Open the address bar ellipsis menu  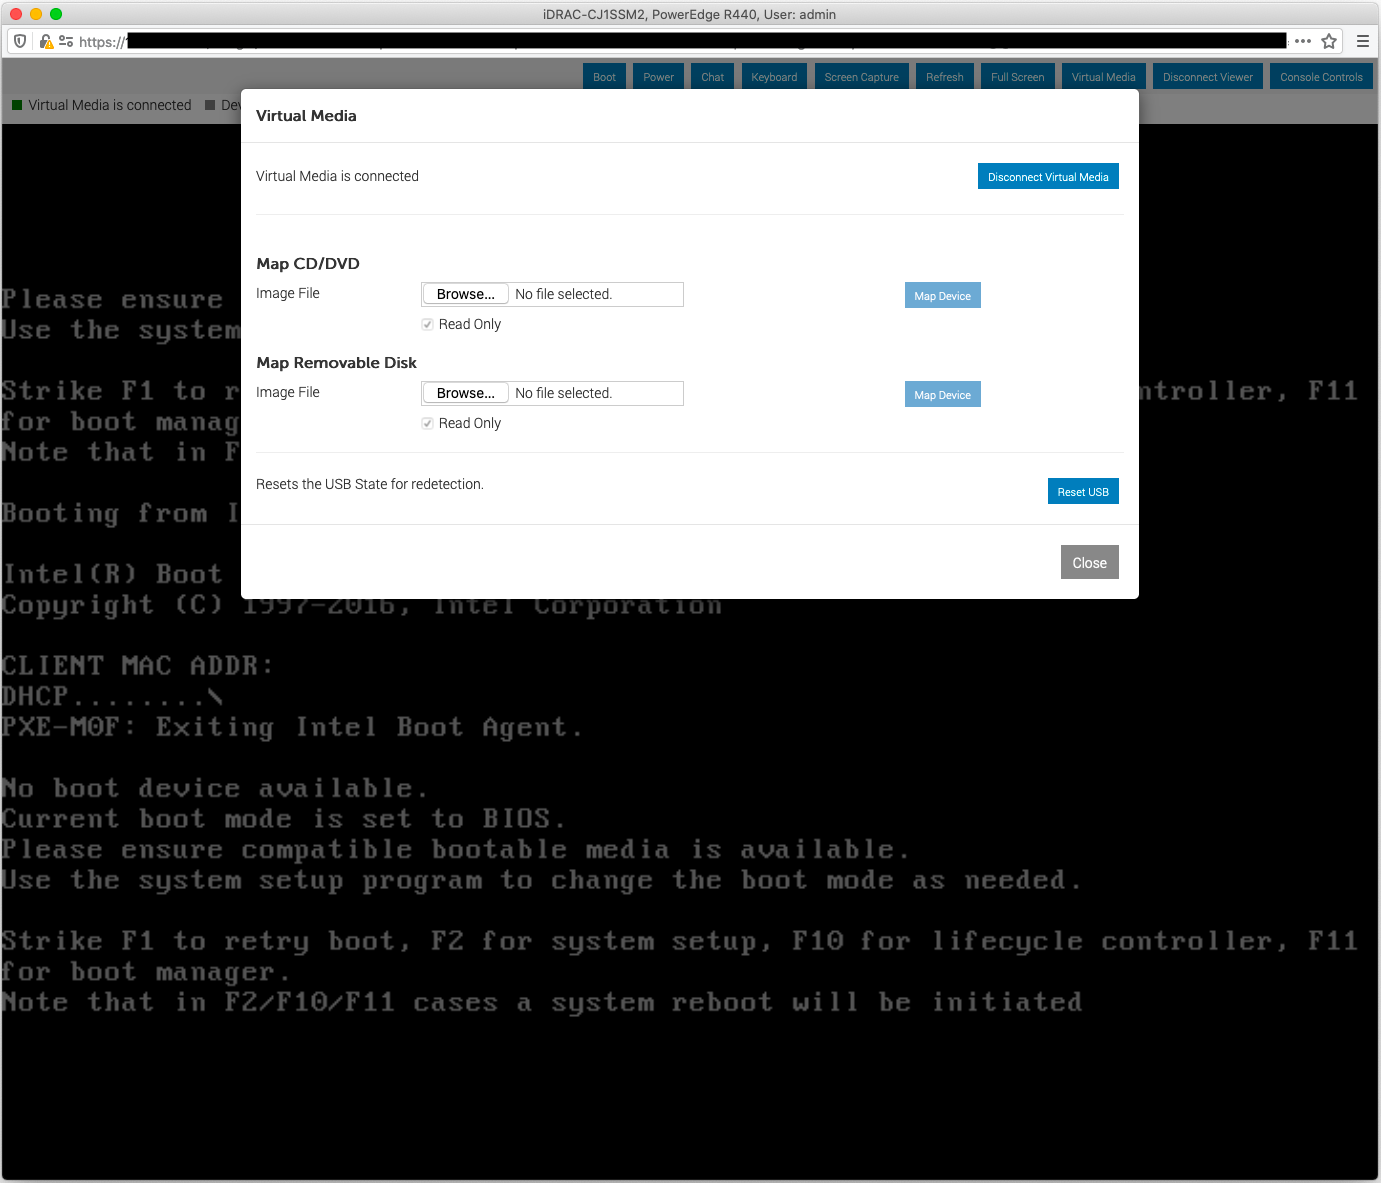pyautogui.click(x=1302, y=41)
